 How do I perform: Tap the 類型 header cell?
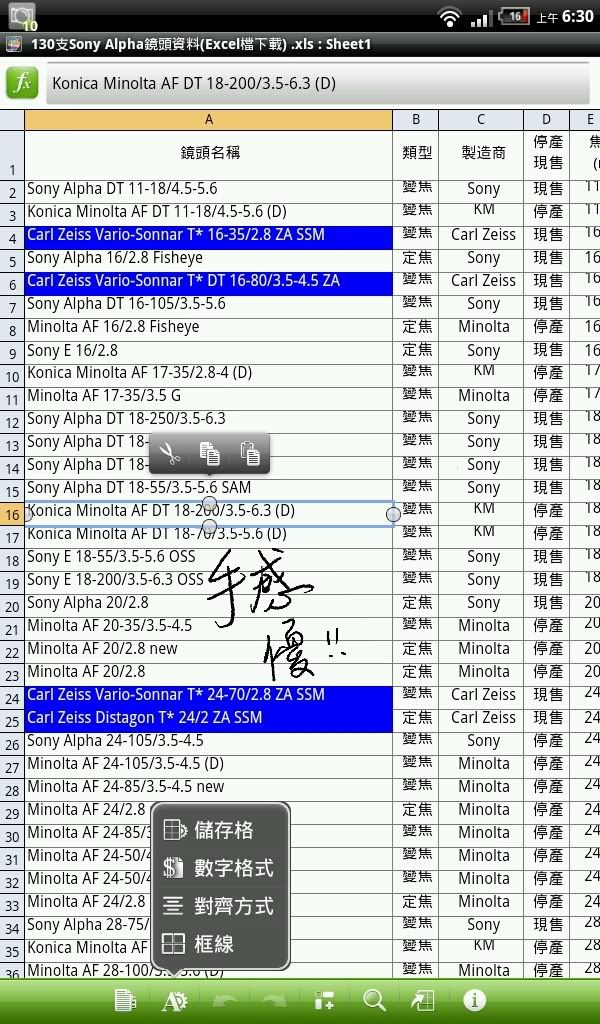[416, 155]
